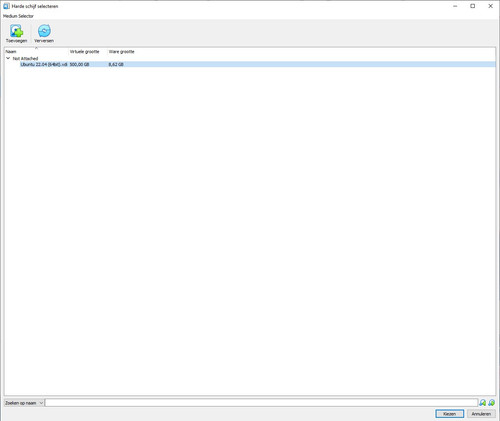Maximize the Harde schijf selecteren window

click(x=472, y=6)
